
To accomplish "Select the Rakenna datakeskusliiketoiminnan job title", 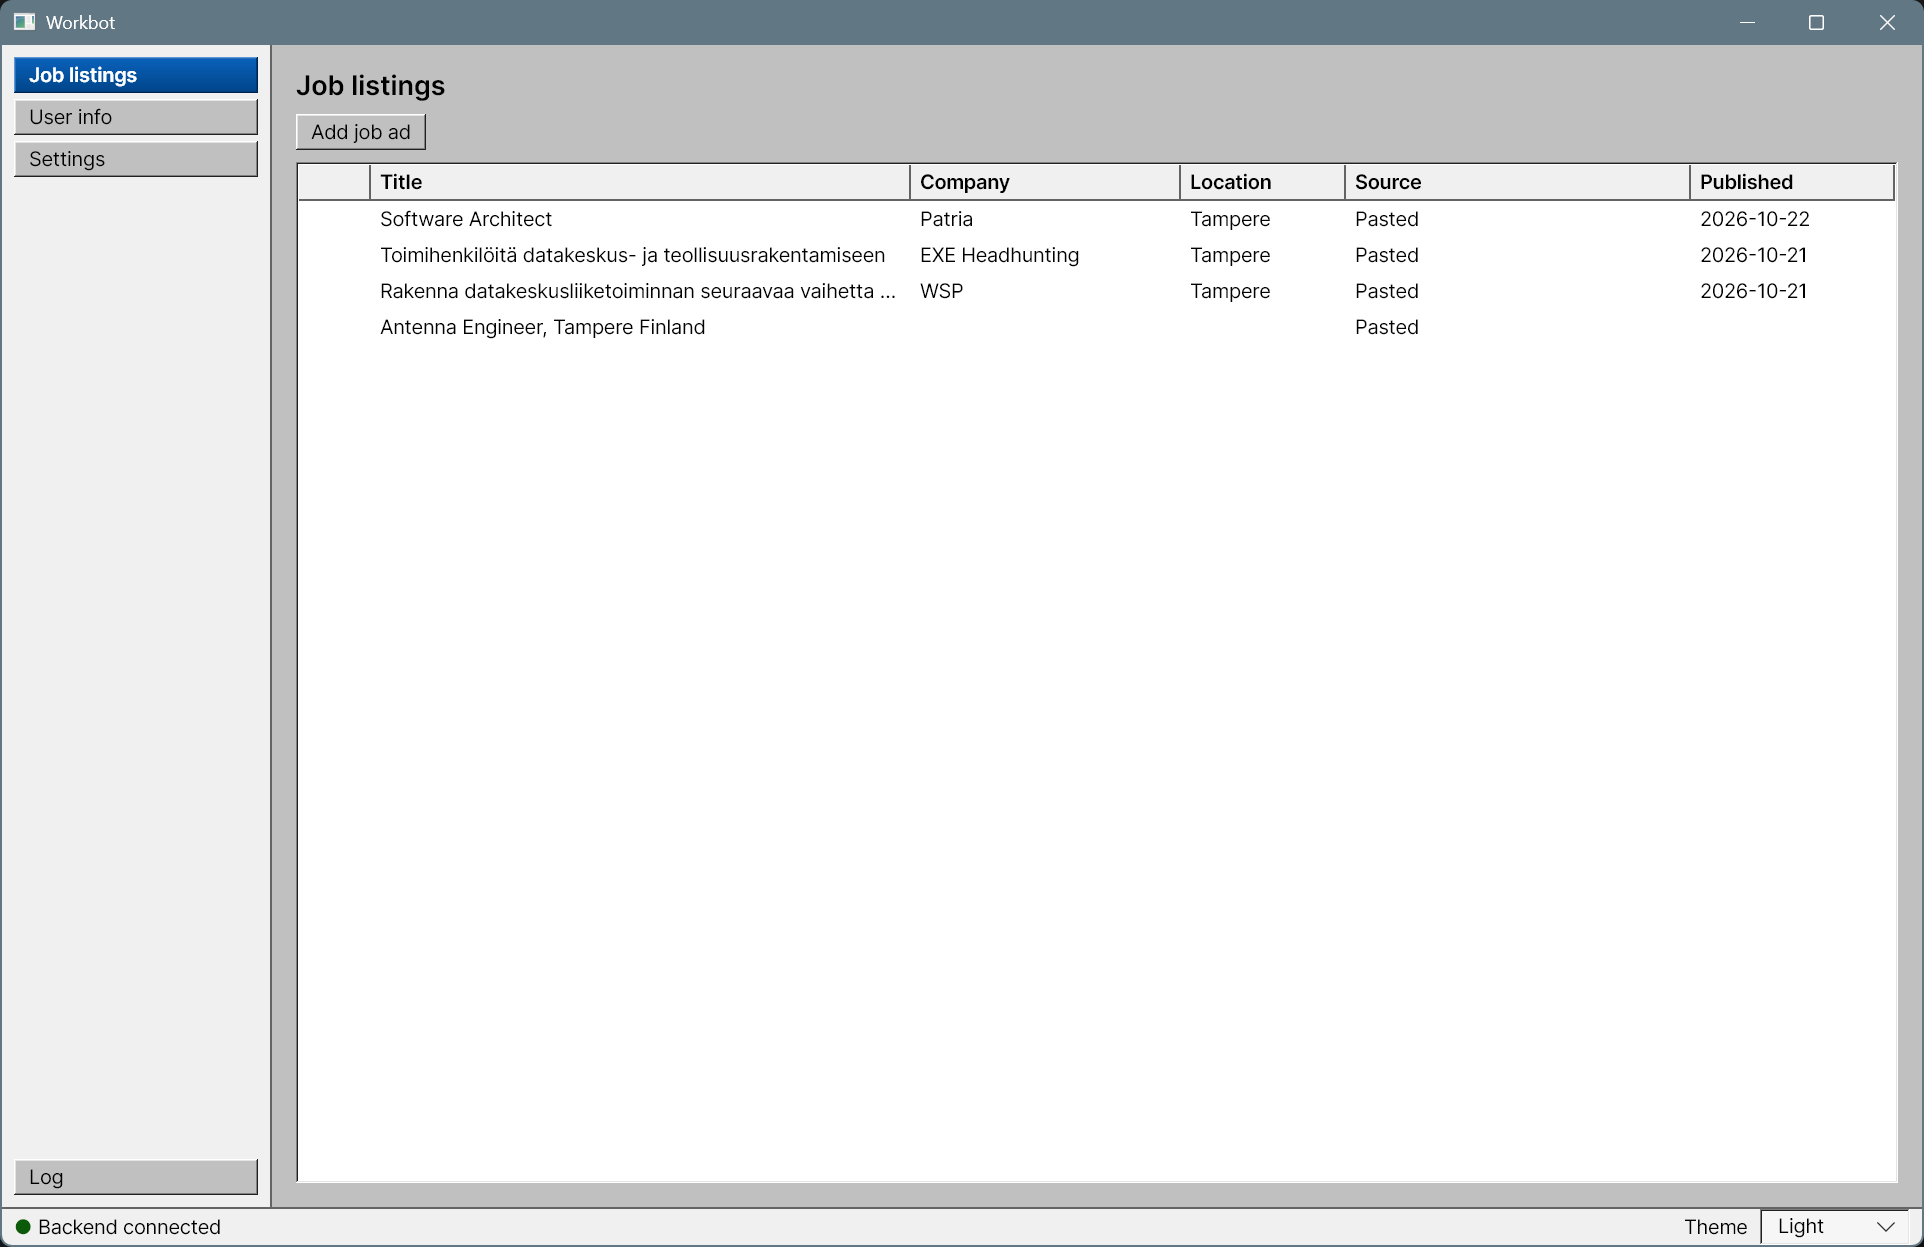I will 638,291.
